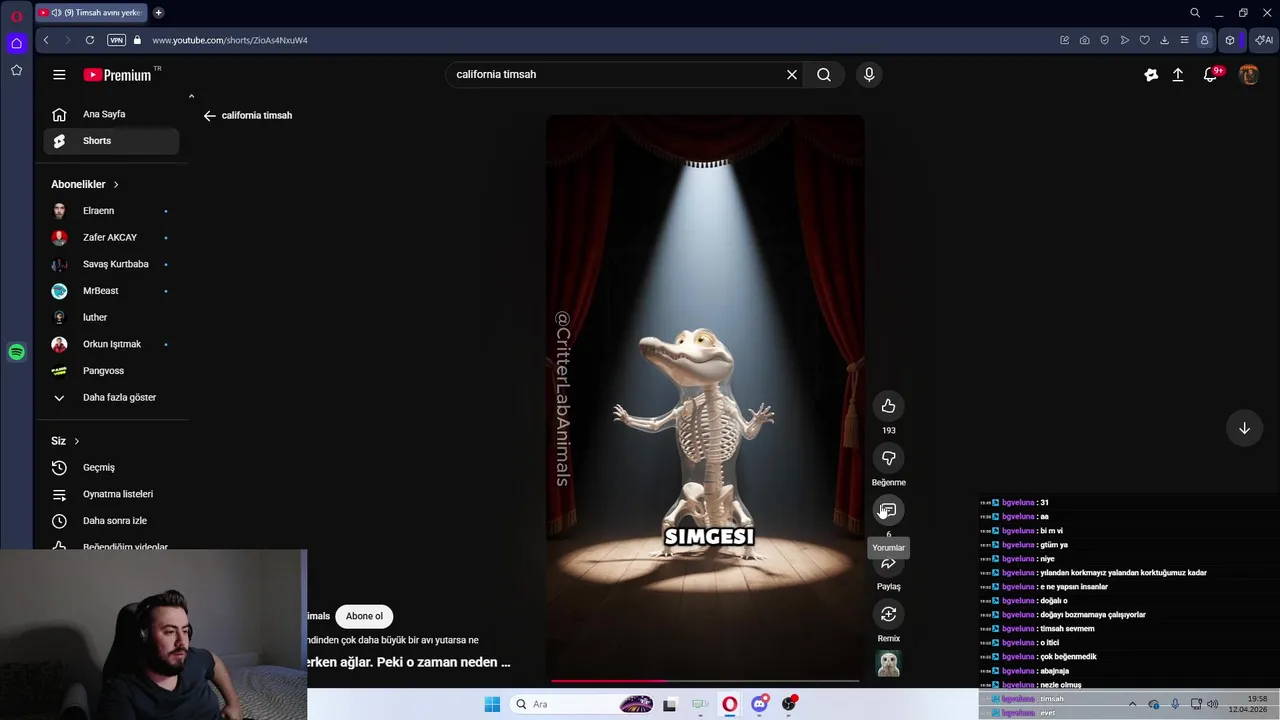Open luther channel subscription
This screenshot has width=1280, height=720.
point(111,318)
